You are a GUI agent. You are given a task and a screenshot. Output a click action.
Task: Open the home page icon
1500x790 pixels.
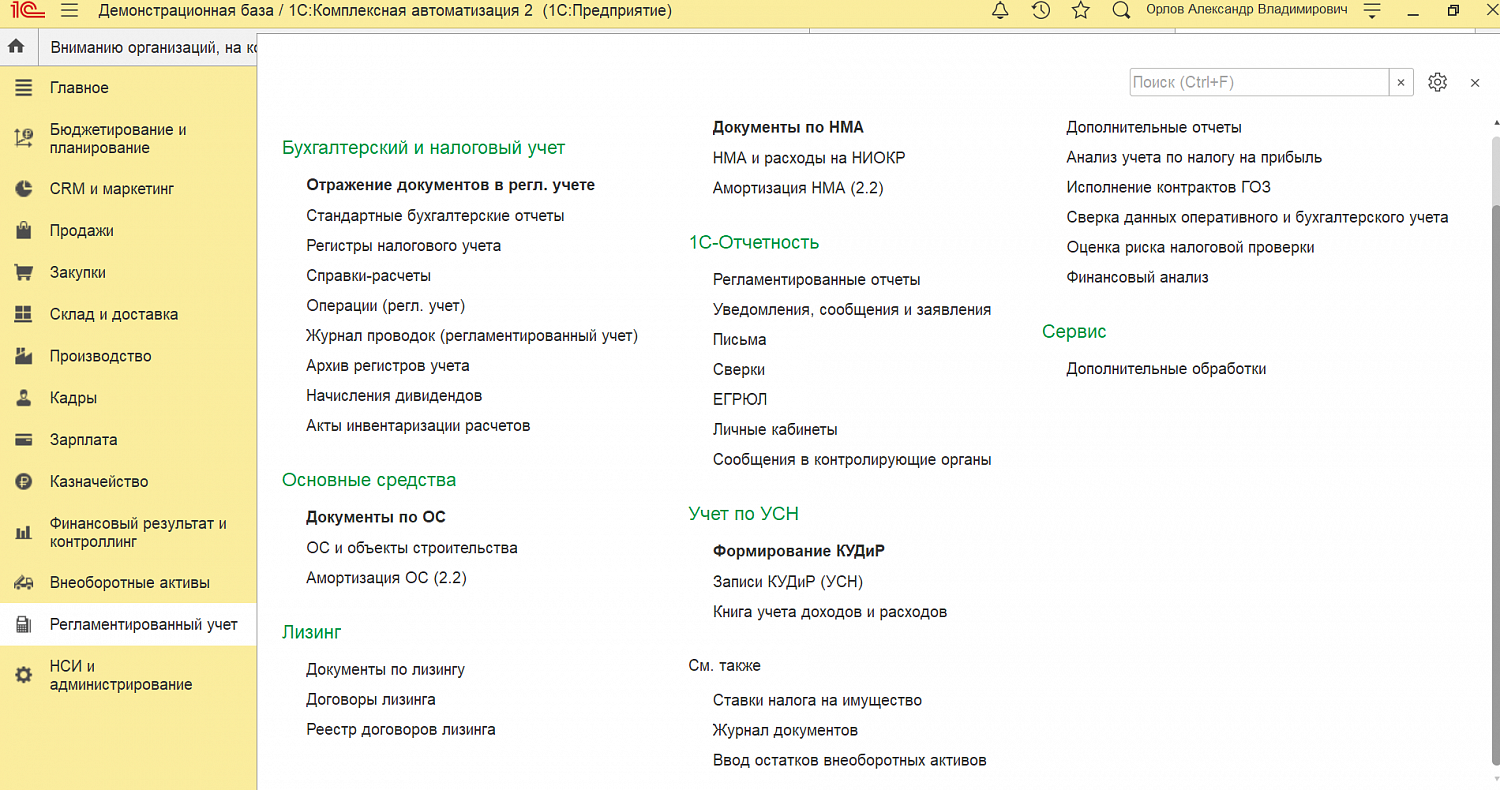coord(16,47)
